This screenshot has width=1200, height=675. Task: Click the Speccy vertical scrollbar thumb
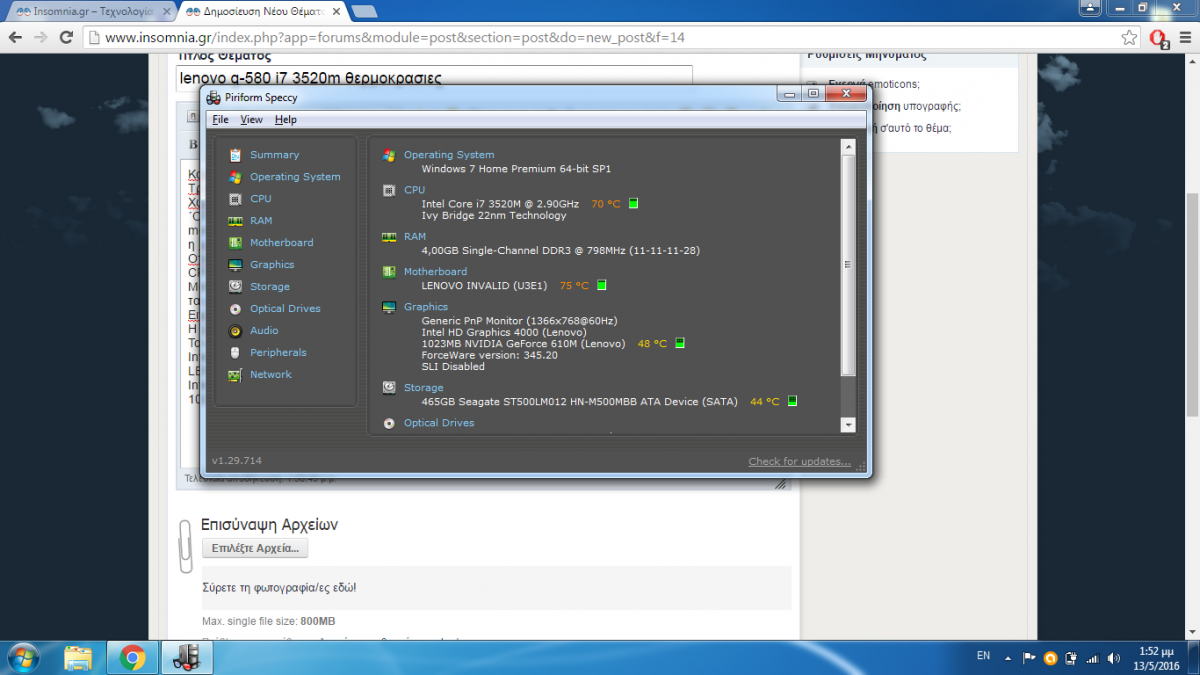coord(849,265)
